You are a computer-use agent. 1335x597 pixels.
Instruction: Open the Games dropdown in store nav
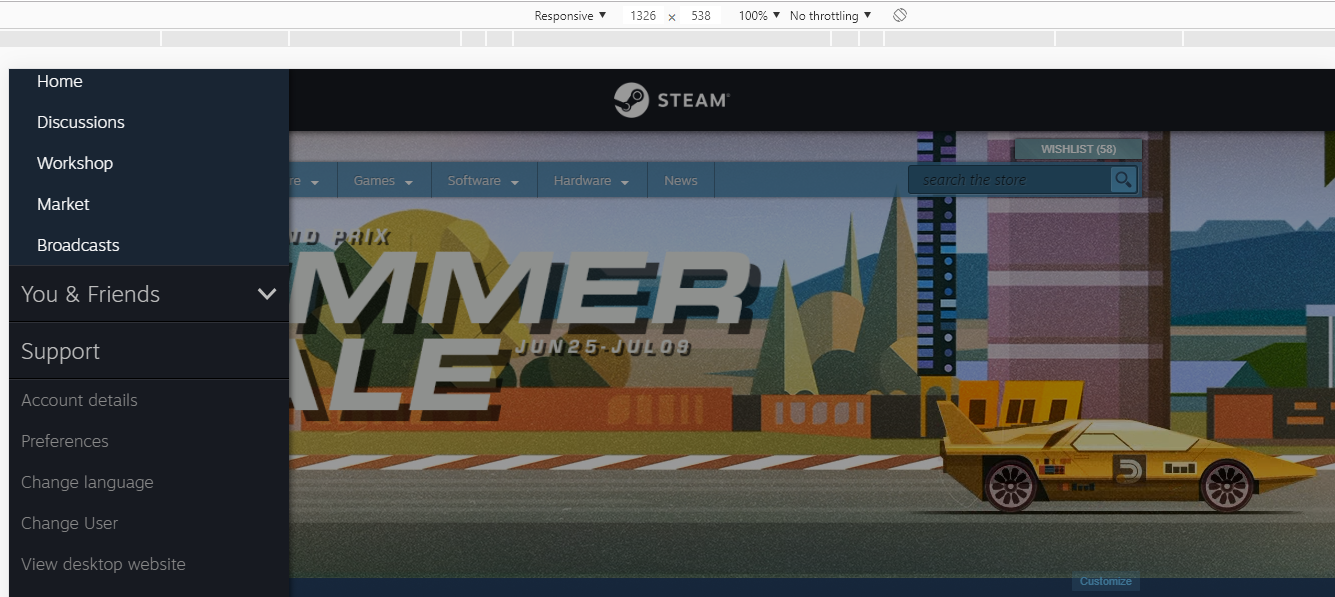383,181
